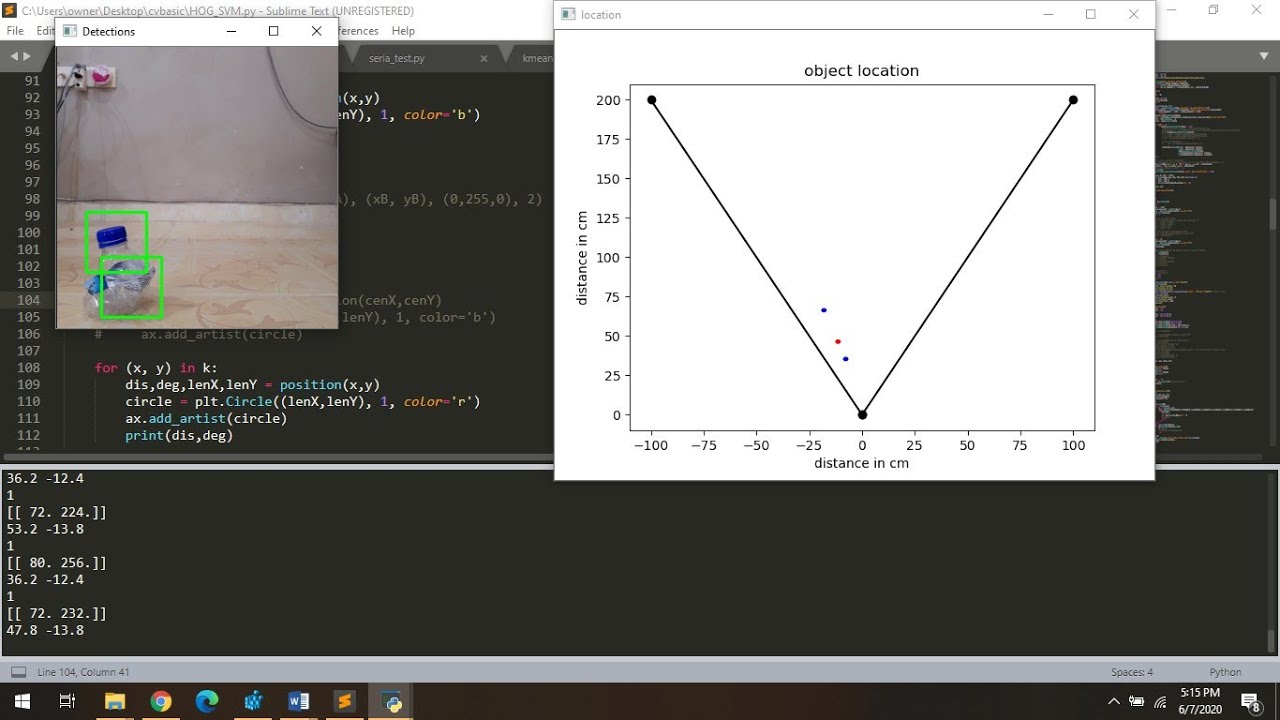Change indentation via Spaces: 4

[1132, 672]
